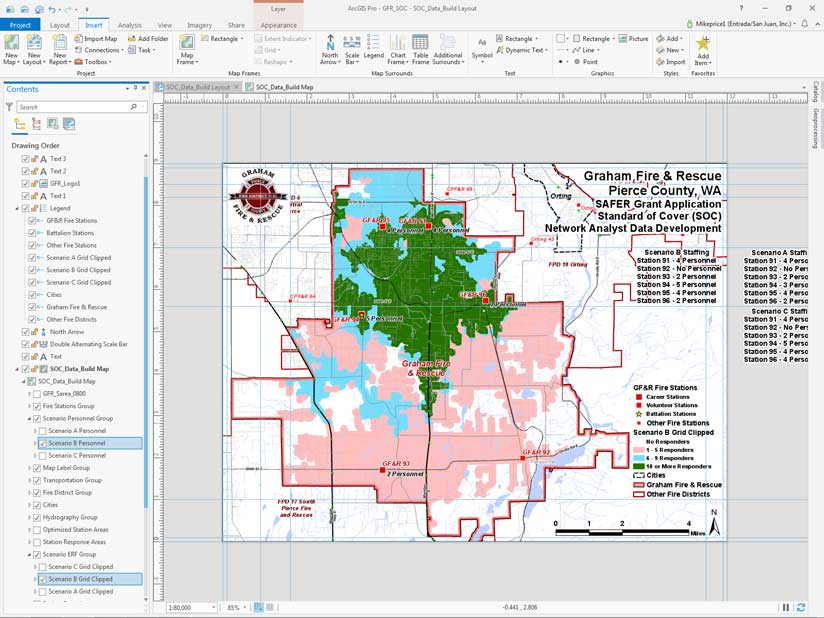
Task: Uncheck the Scenario B Personnel layer
Action: [43, 443]
